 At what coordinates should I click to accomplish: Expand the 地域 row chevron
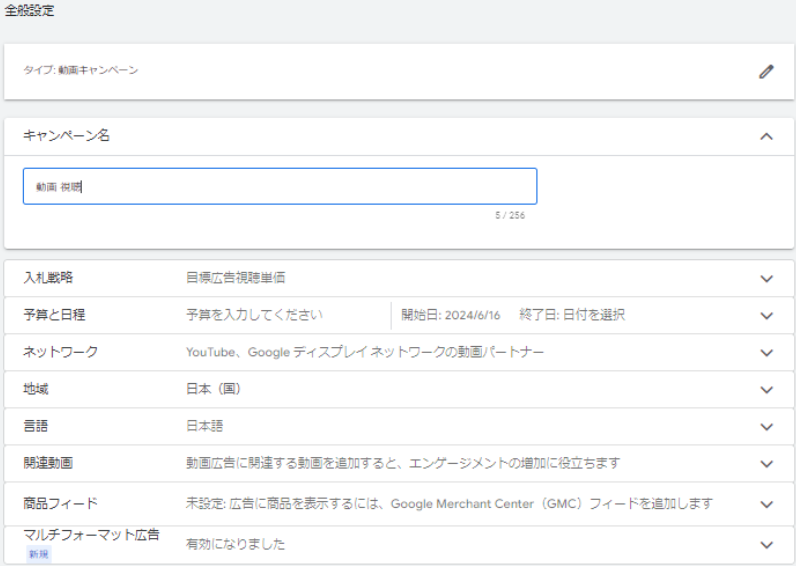(767, 389)
